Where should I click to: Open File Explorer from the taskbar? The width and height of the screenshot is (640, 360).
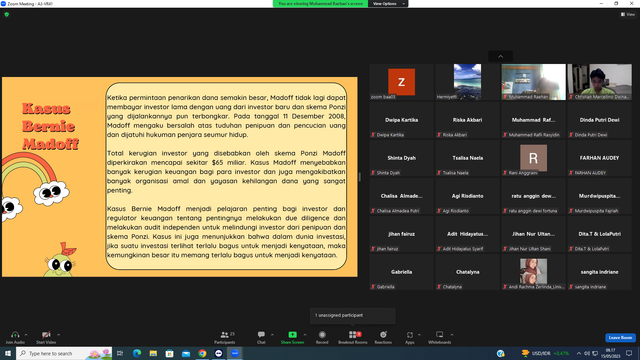(x=153, y=353)
